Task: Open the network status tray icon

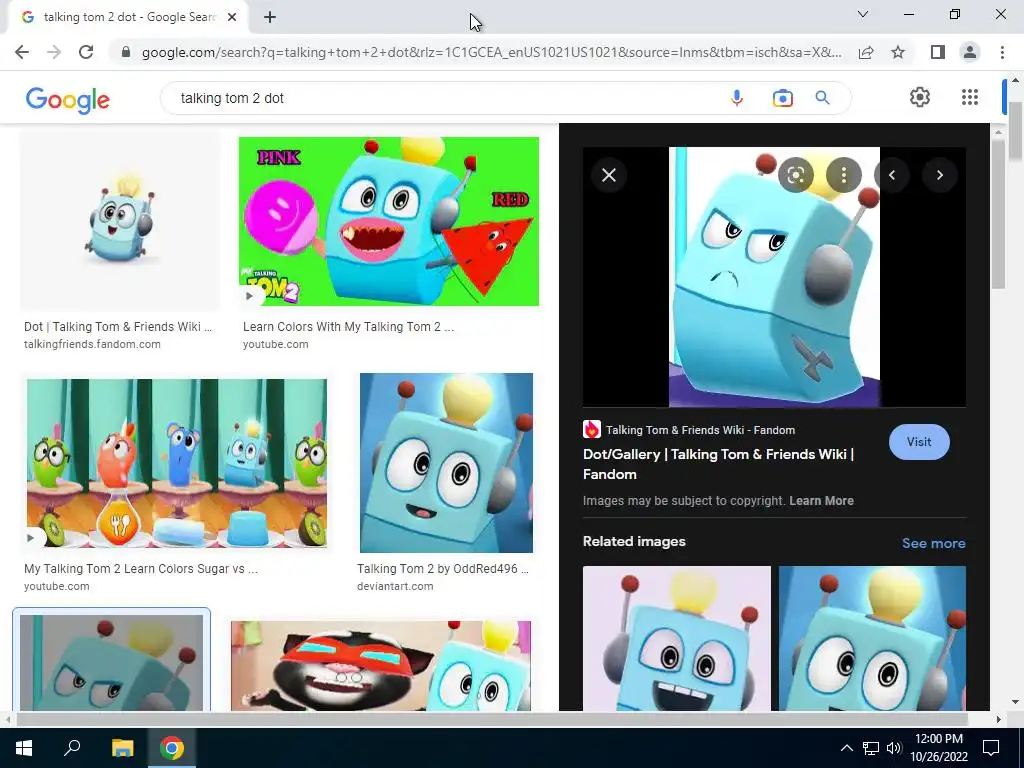Action: [871, 748]
